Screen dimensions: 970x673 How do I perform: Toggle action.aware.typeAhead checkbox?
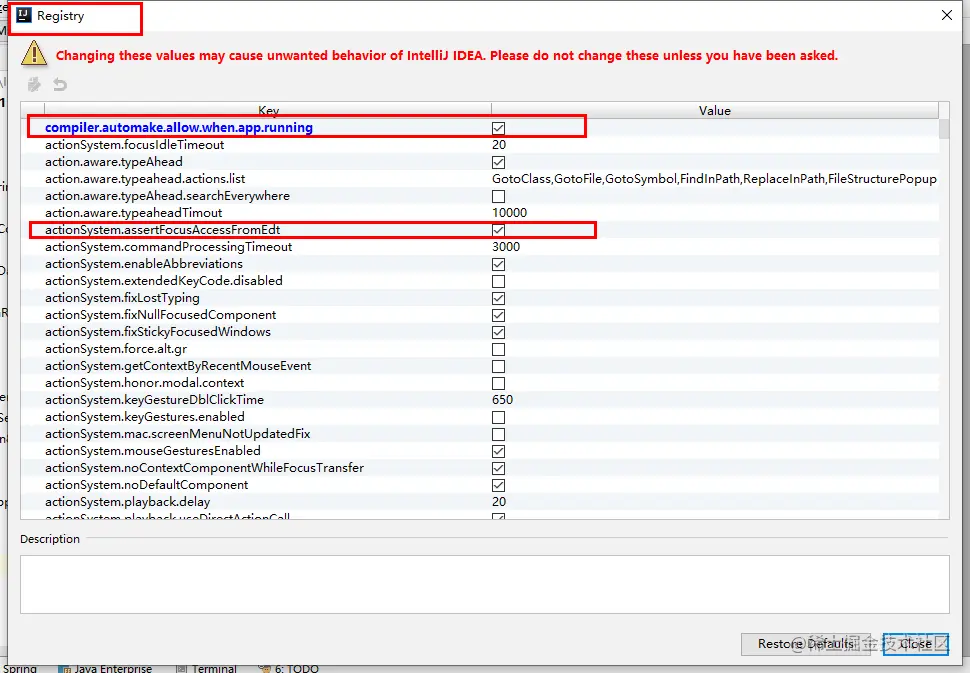pos(499,162)
